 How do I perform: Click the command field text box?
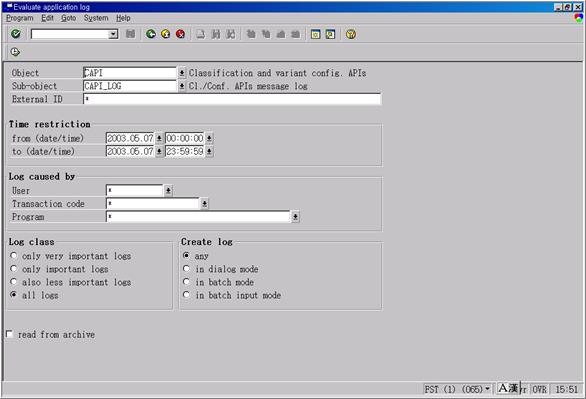[x=70, y=34]
